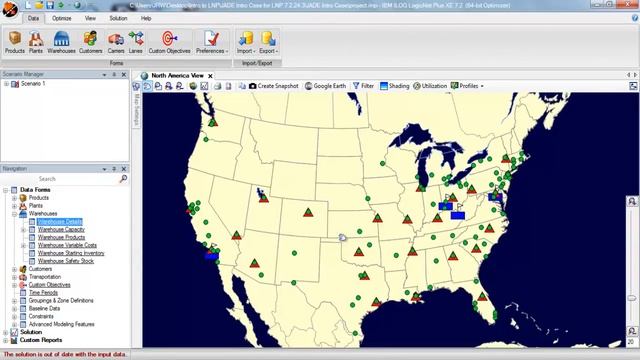Open the Help menu tab
The image size is (640, 360).
(146, 18)
